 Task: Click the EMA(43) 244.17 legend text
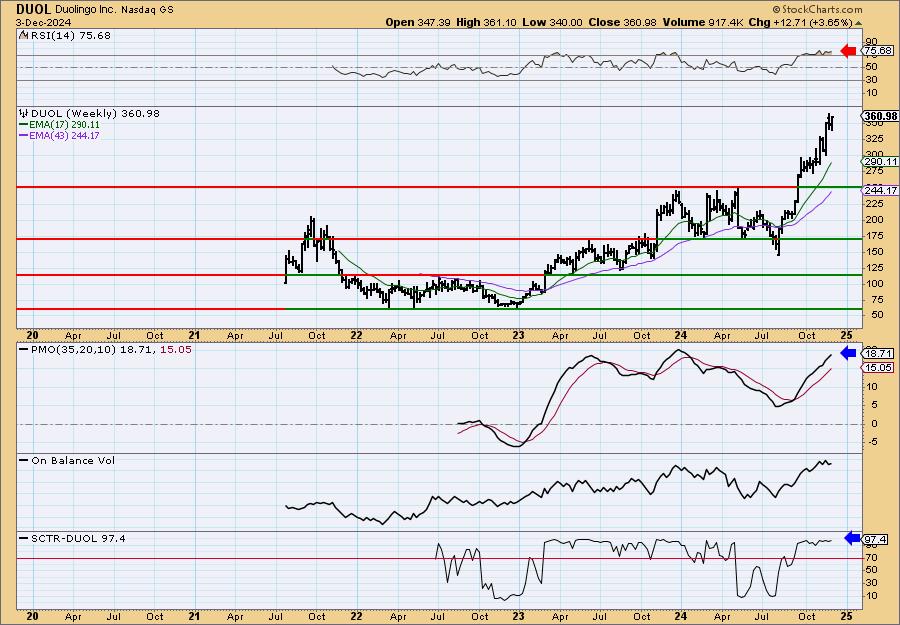click(64, 135)
